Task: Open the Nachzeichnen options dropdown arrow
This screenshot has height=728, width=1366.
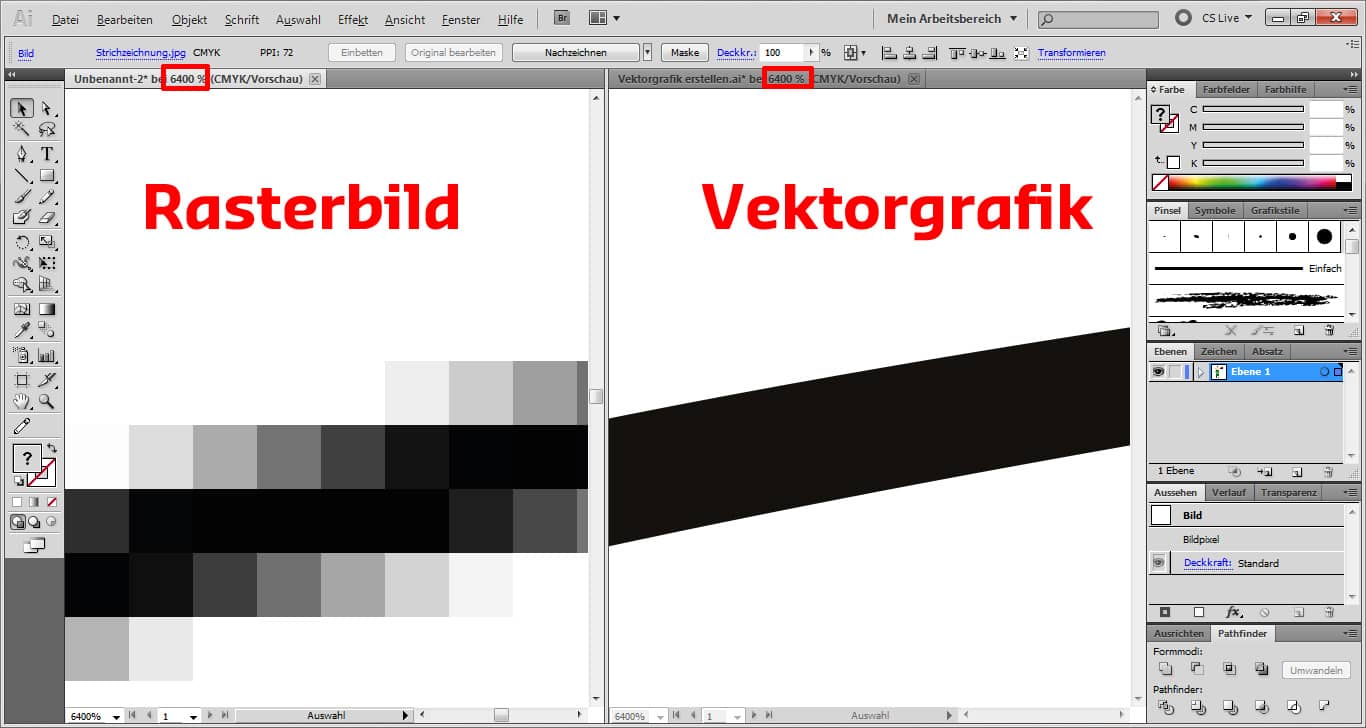Action: (647, 52)
